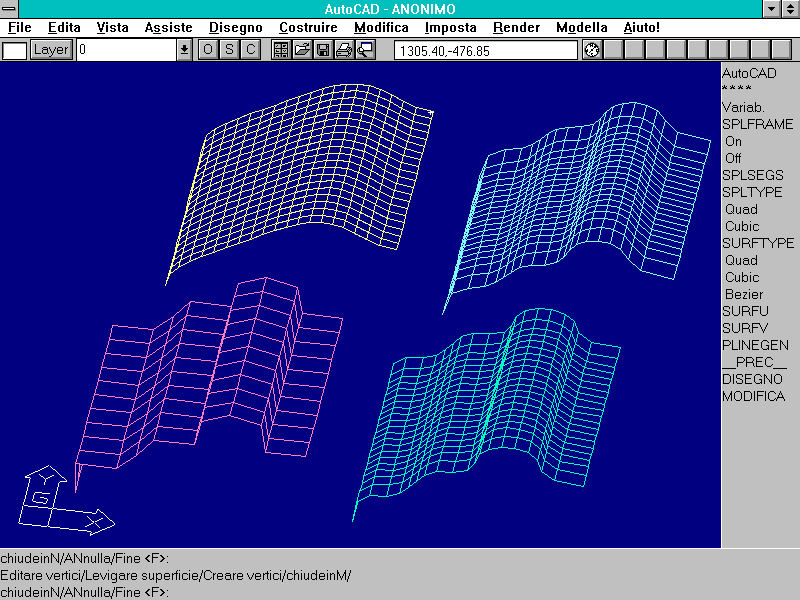This screenshot has width=800, height=600.
Task: Click the print plotter icon
Action: (x=344, y=49)
